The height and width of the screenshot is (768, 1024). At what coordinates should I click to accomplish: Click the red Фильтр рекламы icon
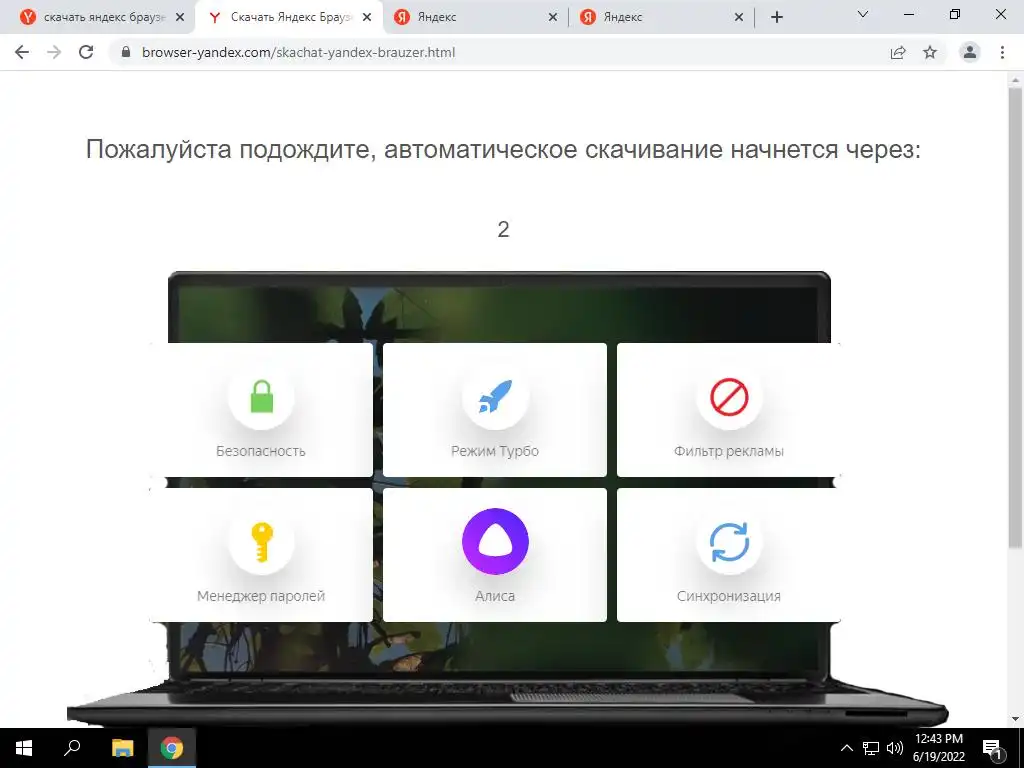pyautogui.click(x=729, y=396)
